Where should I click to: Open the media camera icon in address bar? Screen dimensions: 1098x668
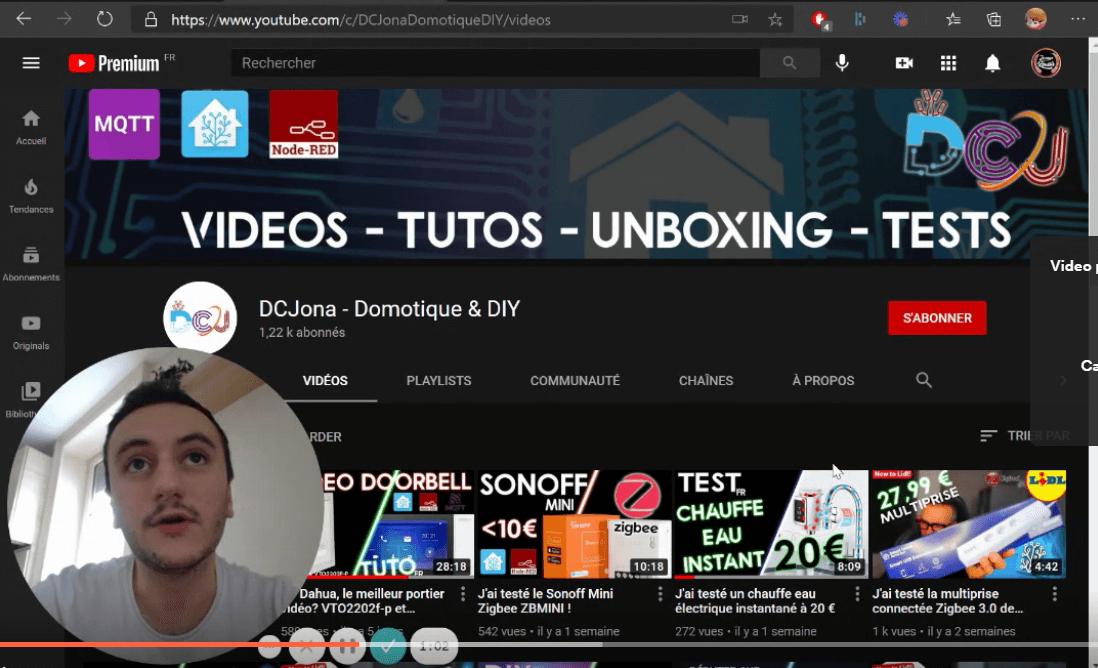[739, 20]
